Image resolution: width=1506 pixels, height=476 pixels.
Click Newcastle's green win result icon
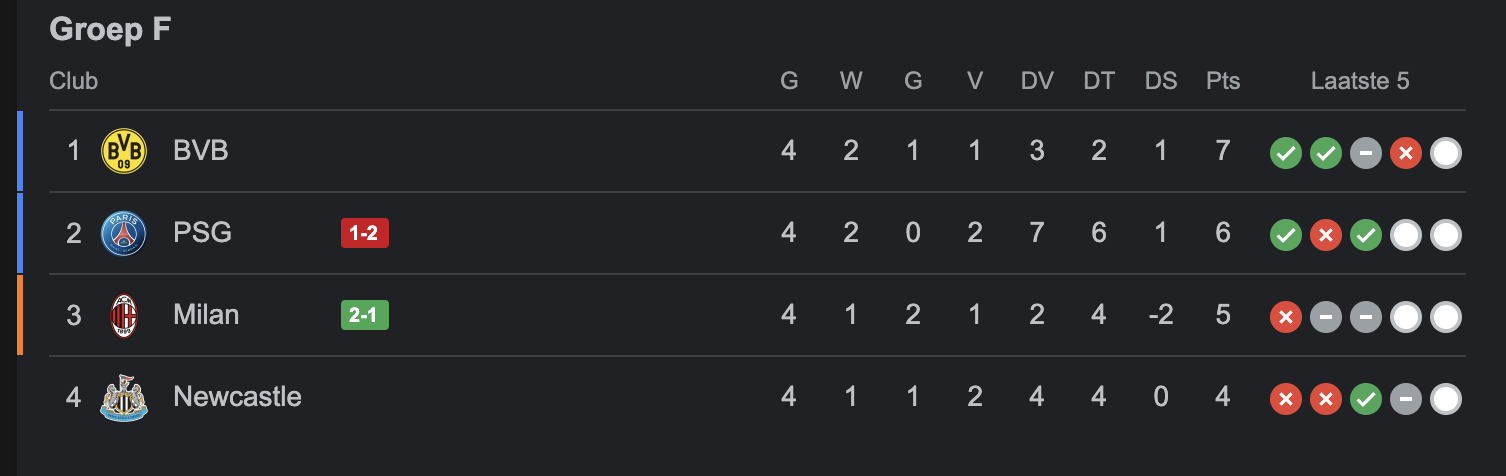[1366, 400]
